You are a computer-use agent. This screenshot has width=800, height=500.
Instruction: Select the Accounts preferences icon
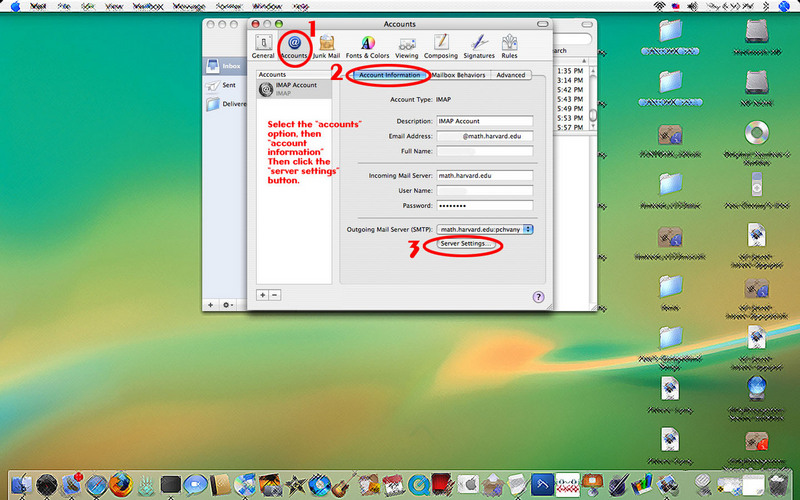tap(294, 46)
